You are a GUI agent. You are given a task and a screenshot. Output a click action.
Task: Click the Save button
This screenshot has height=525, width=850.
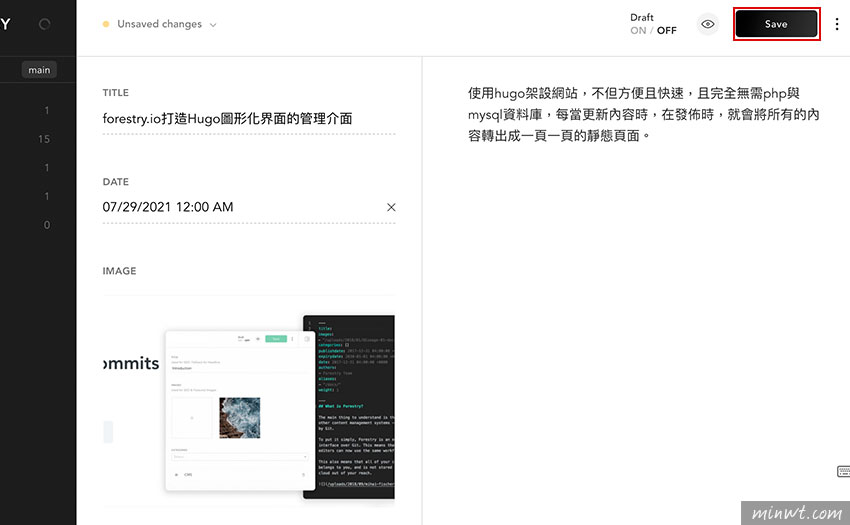coord(776,24)
